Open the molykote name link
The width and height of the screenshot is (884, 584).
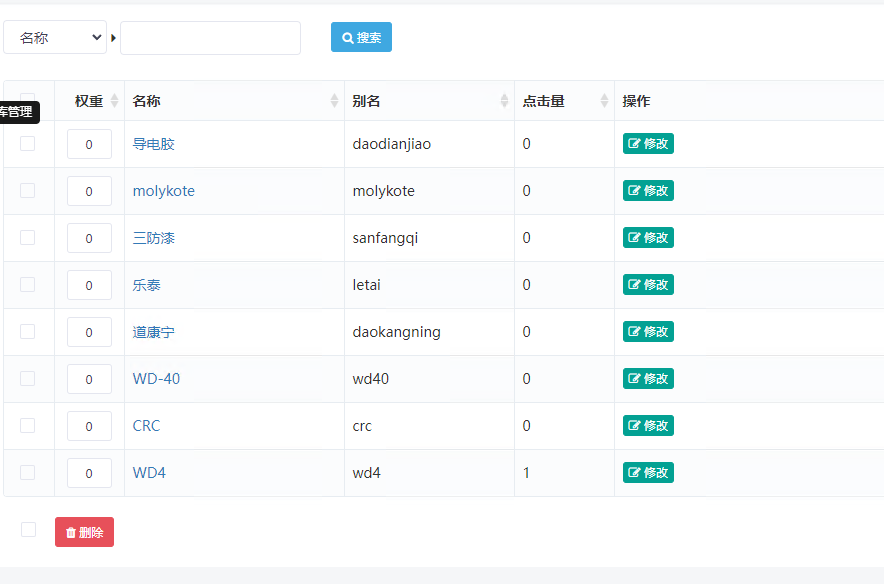pos(163,191)
